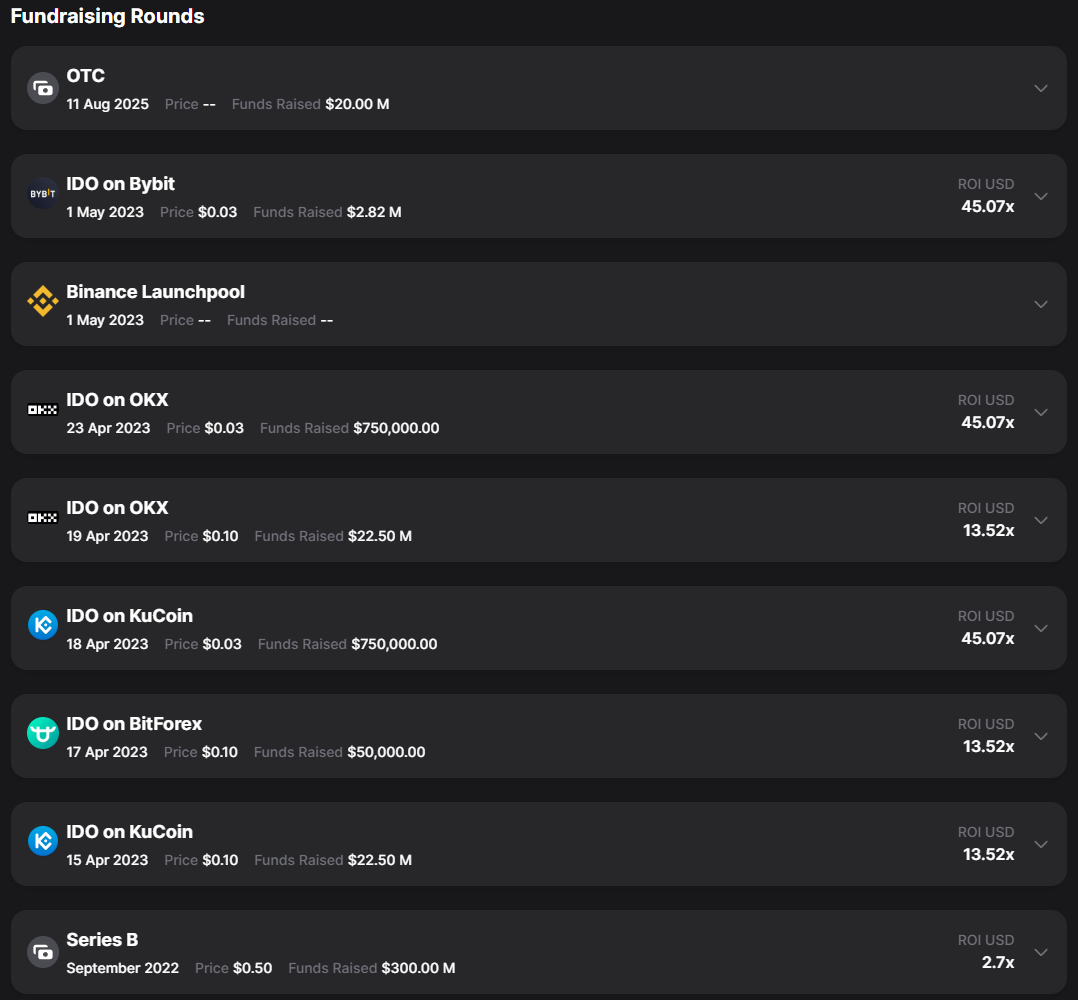
Task: Click the Bybit logo icon
Action: click(42, 196)
